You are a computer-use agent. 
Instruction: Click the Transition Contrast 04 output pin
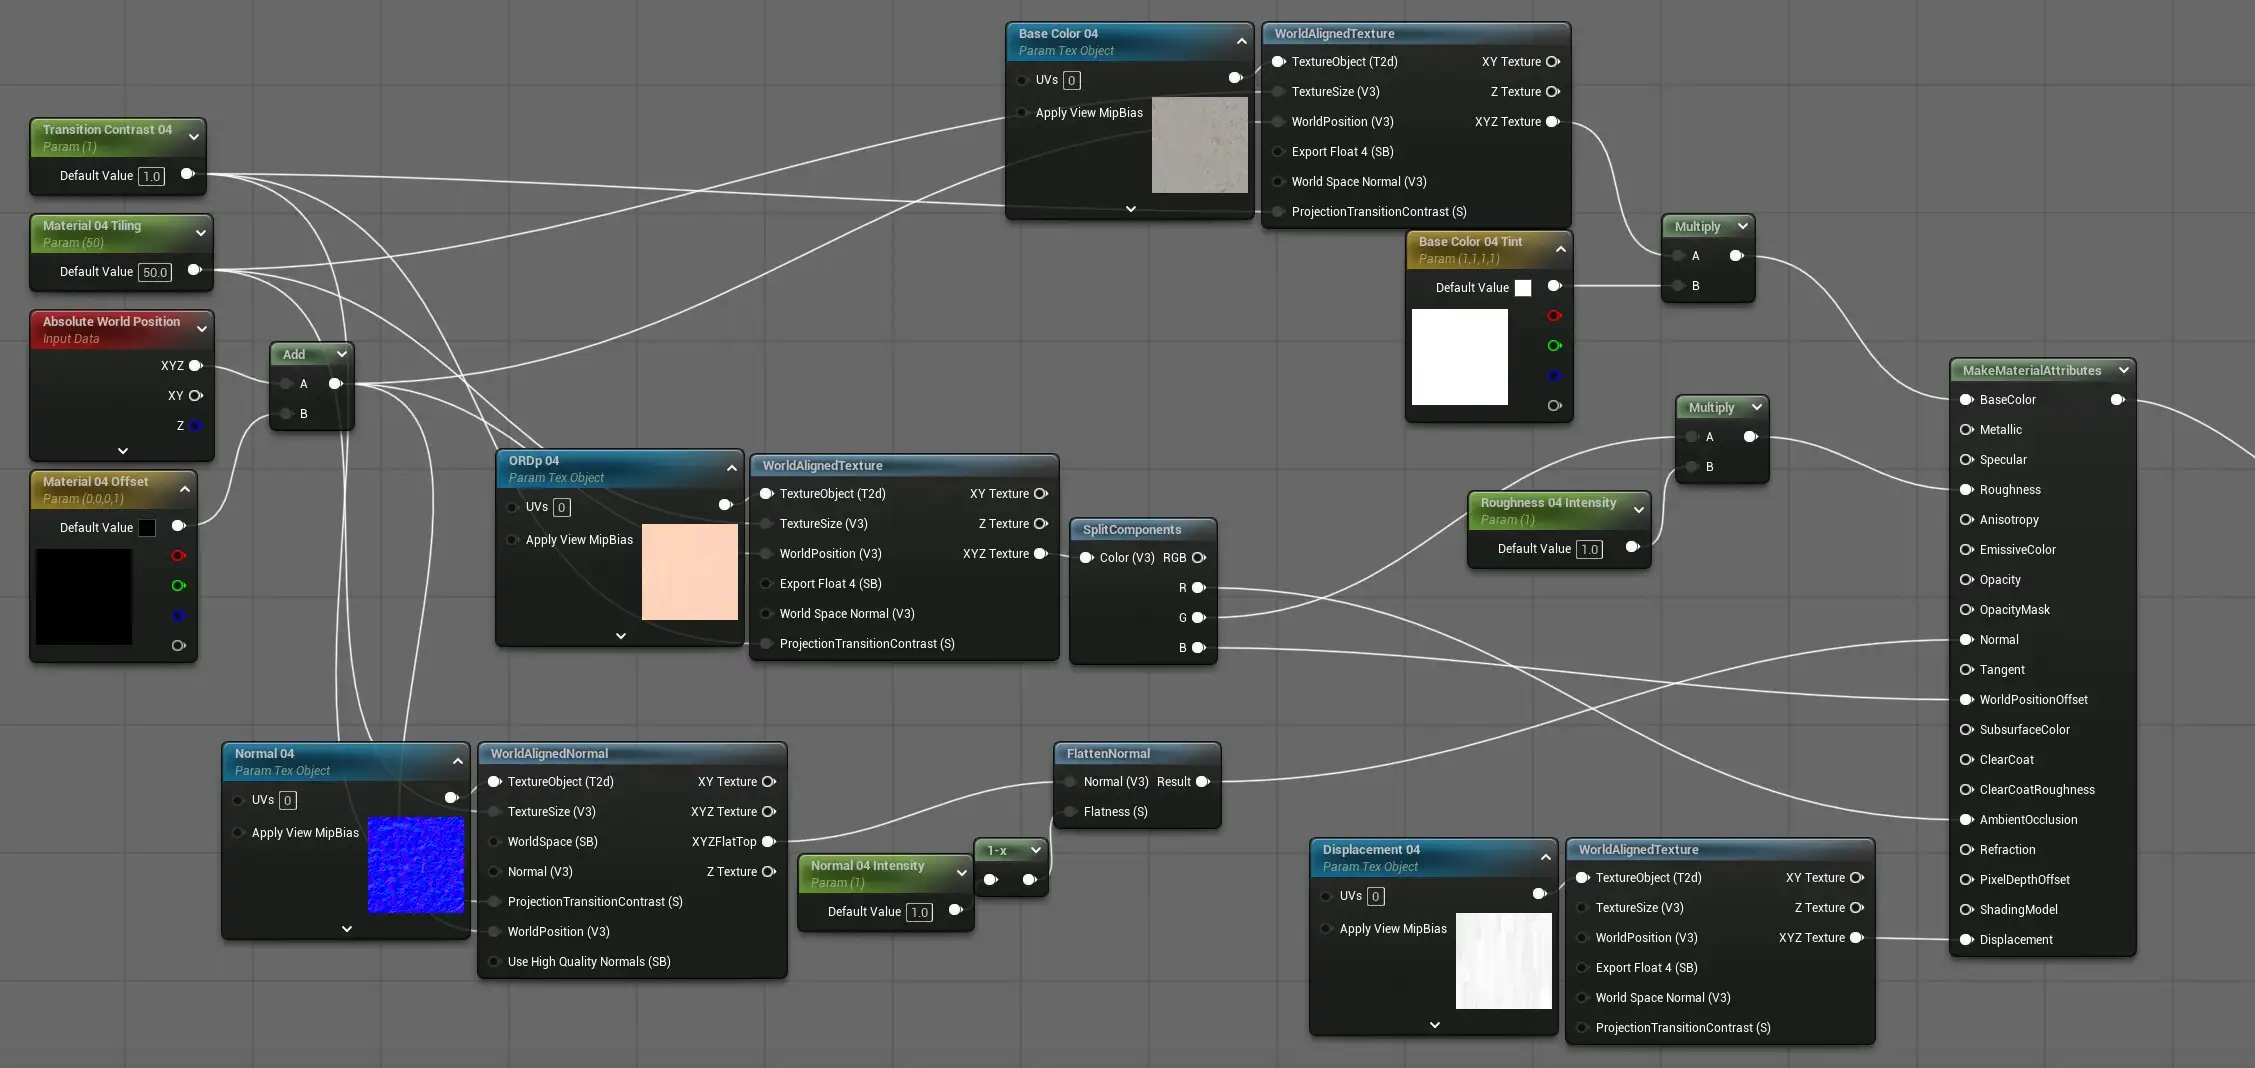tap(187, 174)
